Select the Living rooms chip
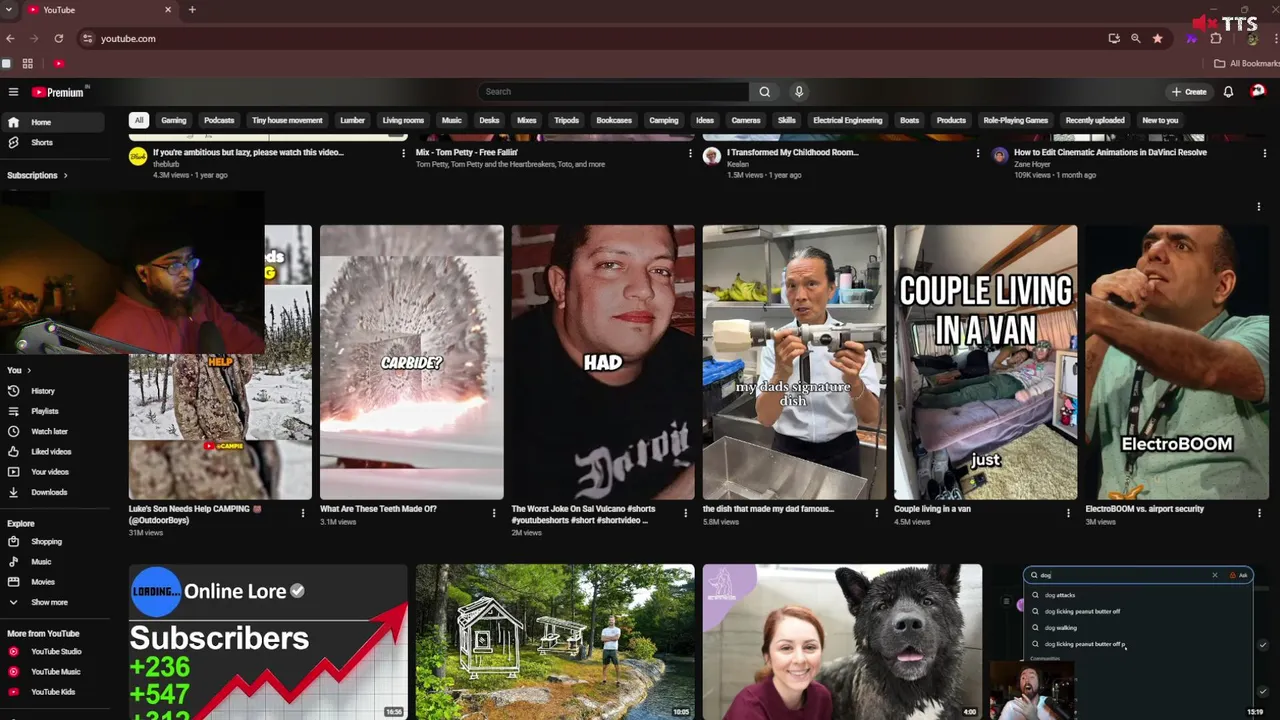 pos(403,120)
